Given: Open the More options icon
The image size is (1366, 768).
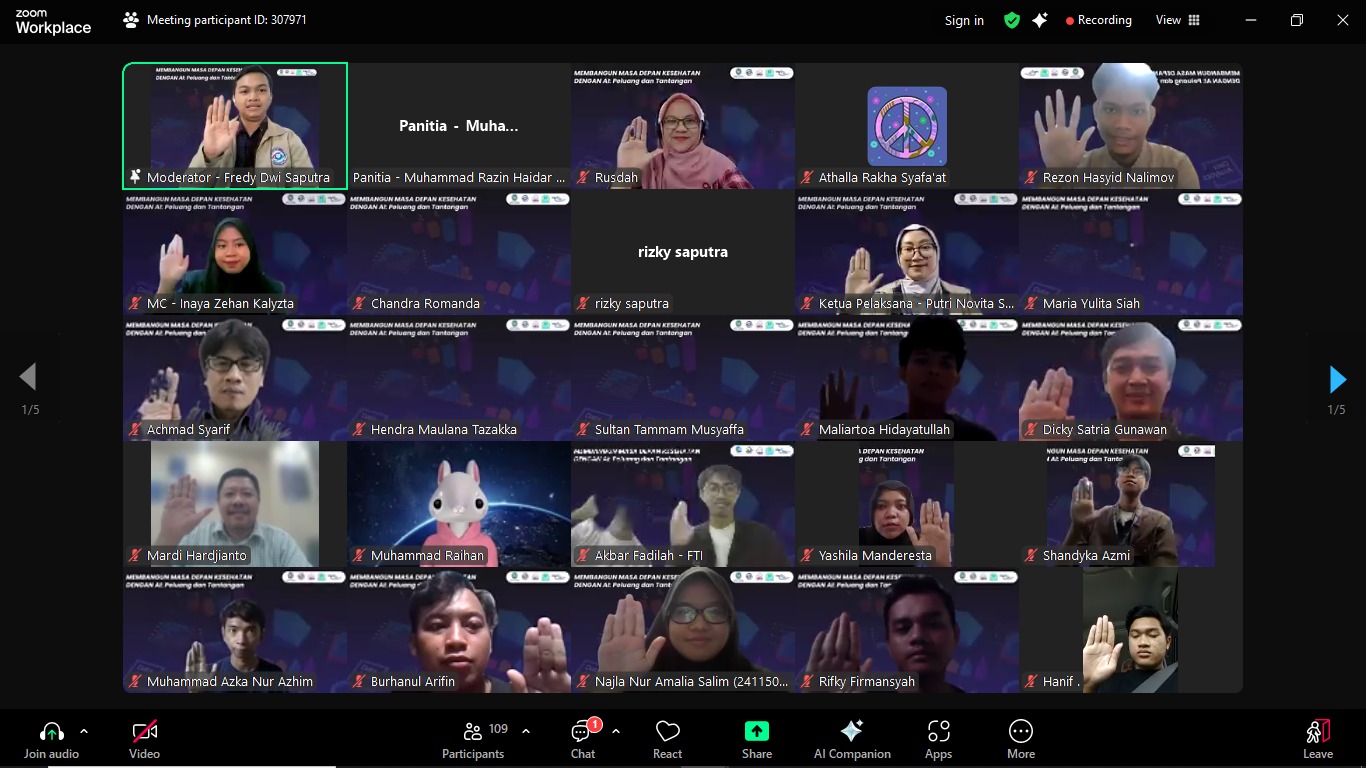Looking at the screenshot, I should pyautogui.click(x=1021, y=731).
